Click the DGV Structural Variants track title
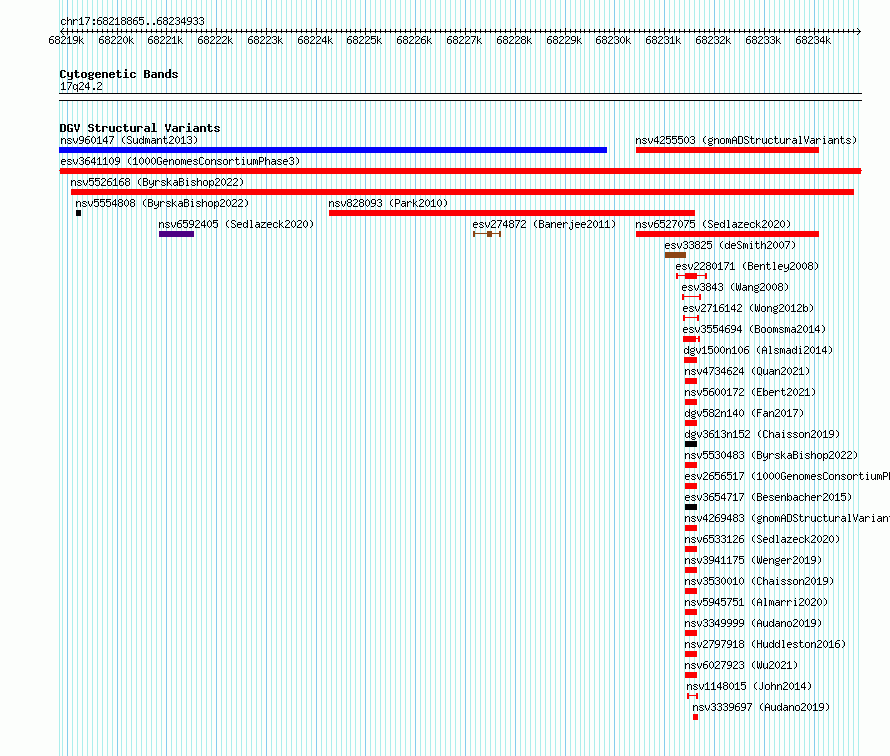This screenshot has width=890, height=756. point(140,128)
